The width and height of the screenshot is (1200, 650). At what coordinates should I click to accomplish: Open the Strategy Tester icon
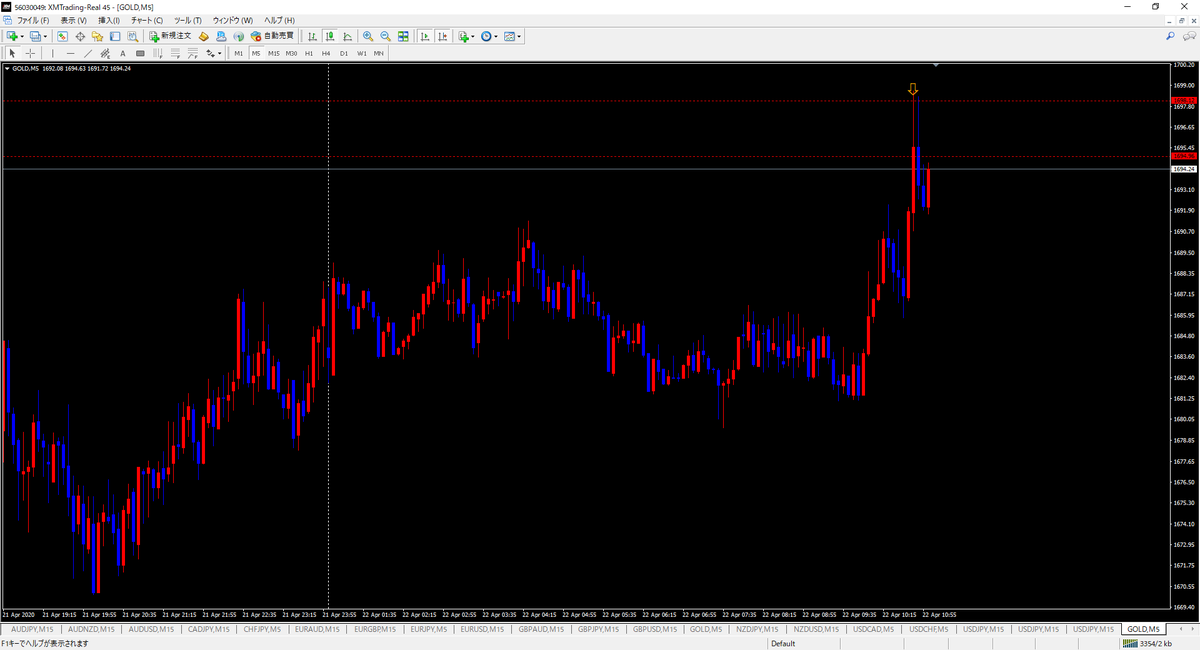[131, 36]
